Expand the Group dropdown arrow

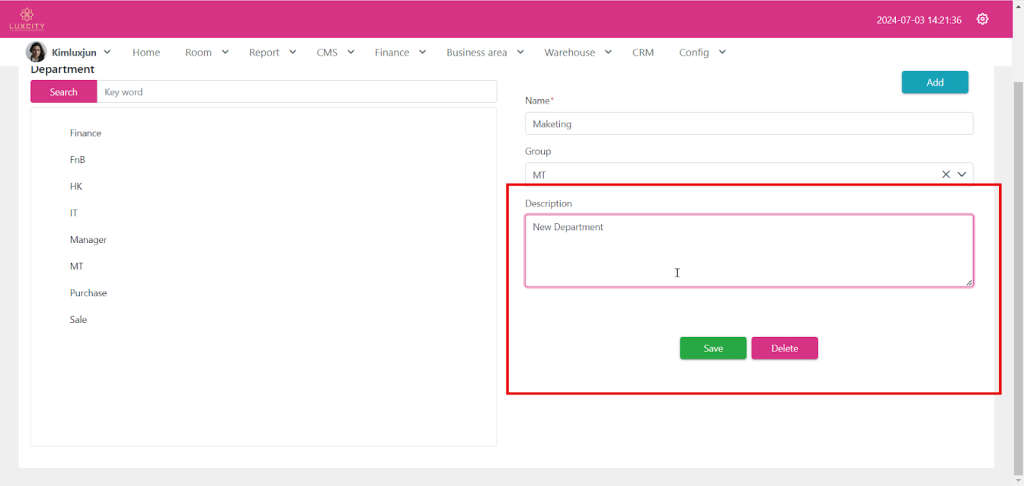point(963,174)
